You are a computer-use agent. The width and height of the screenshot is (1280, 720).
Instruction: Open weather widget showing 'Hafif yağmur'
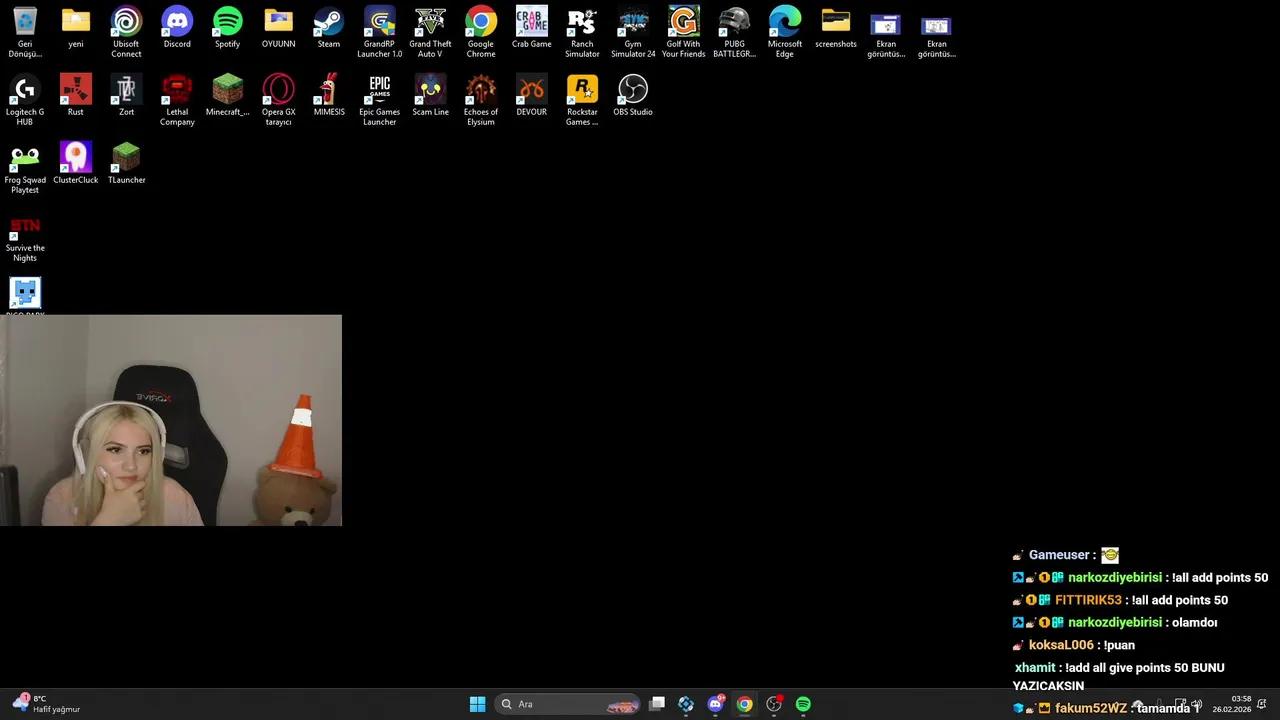click(45, 704)
